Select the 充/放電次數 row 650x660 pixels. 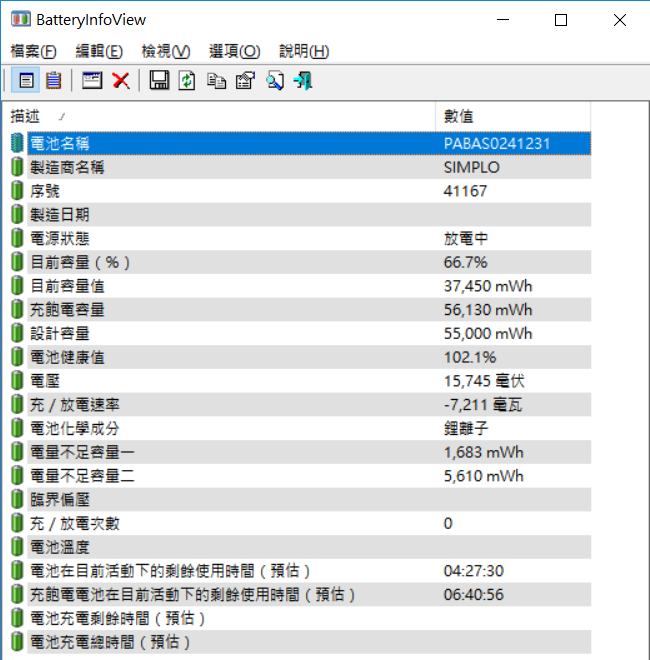301,524
